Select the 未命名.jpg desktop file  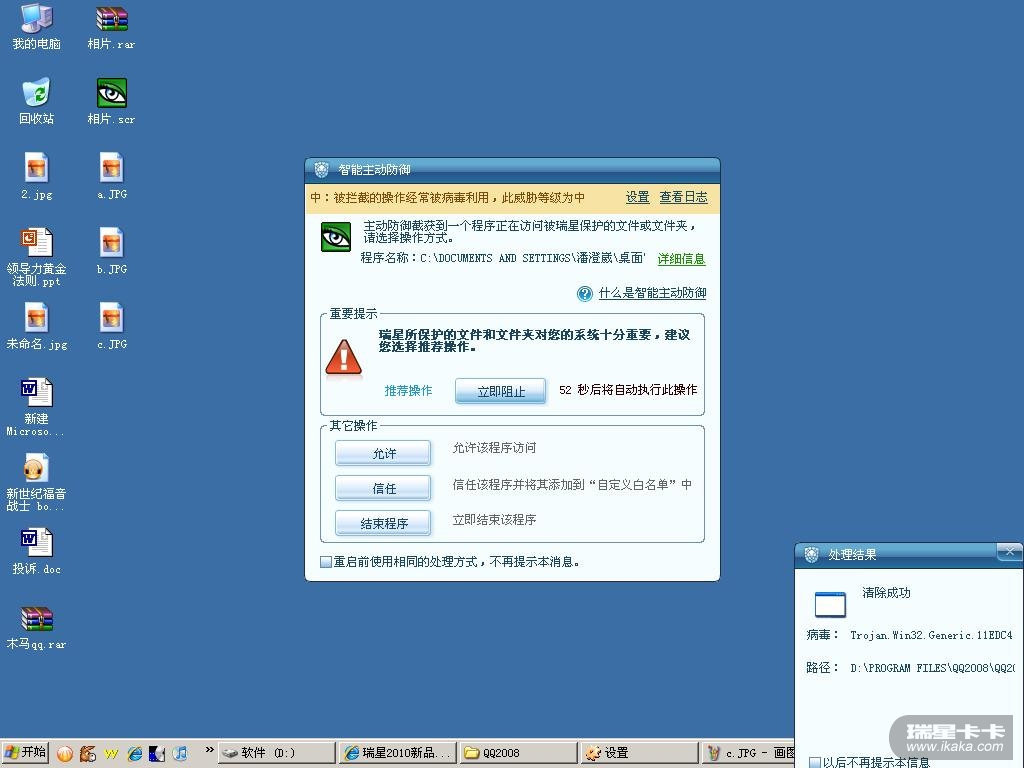[37, 327]
